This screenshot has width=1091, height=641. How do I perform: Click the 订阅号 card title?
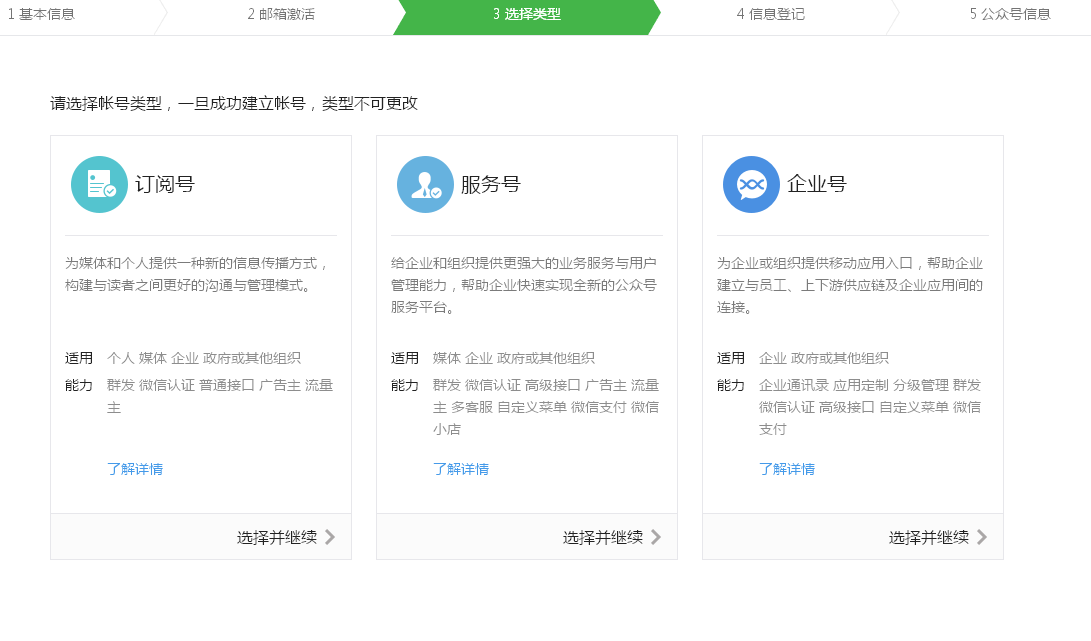[x=165, y=185]
